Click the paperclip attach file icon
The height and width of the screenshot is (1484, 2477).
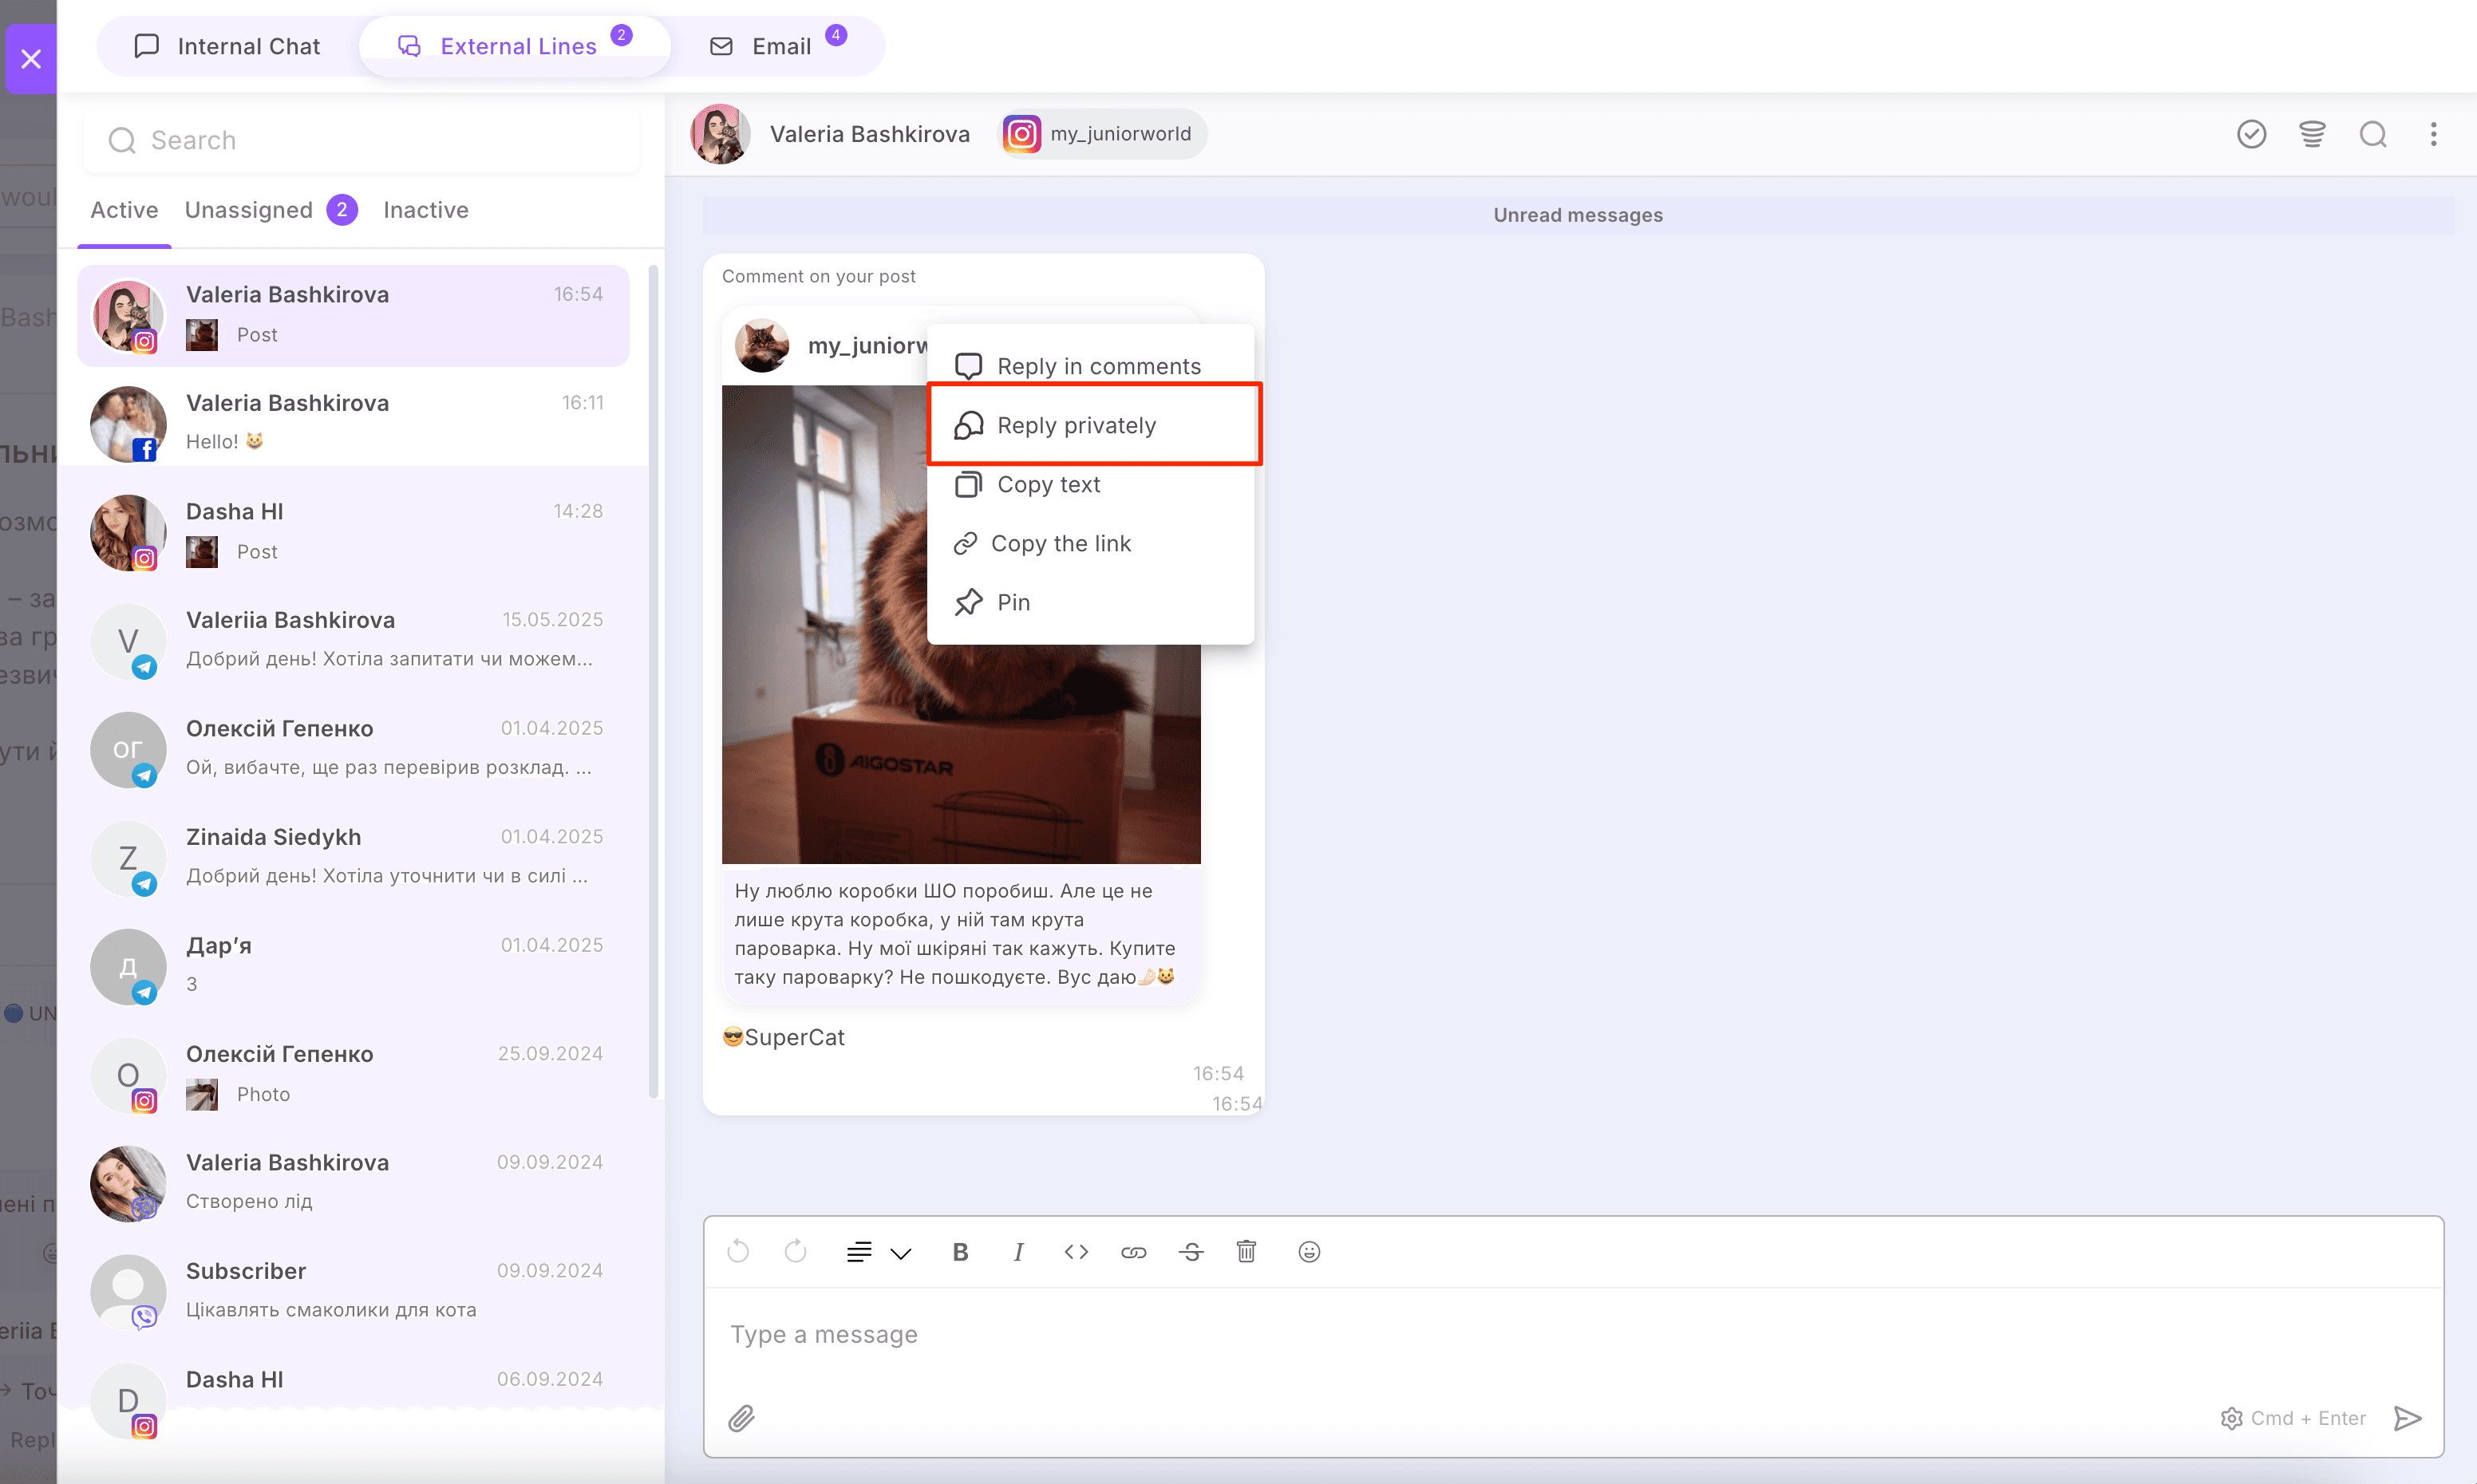tap(741, 1418)
